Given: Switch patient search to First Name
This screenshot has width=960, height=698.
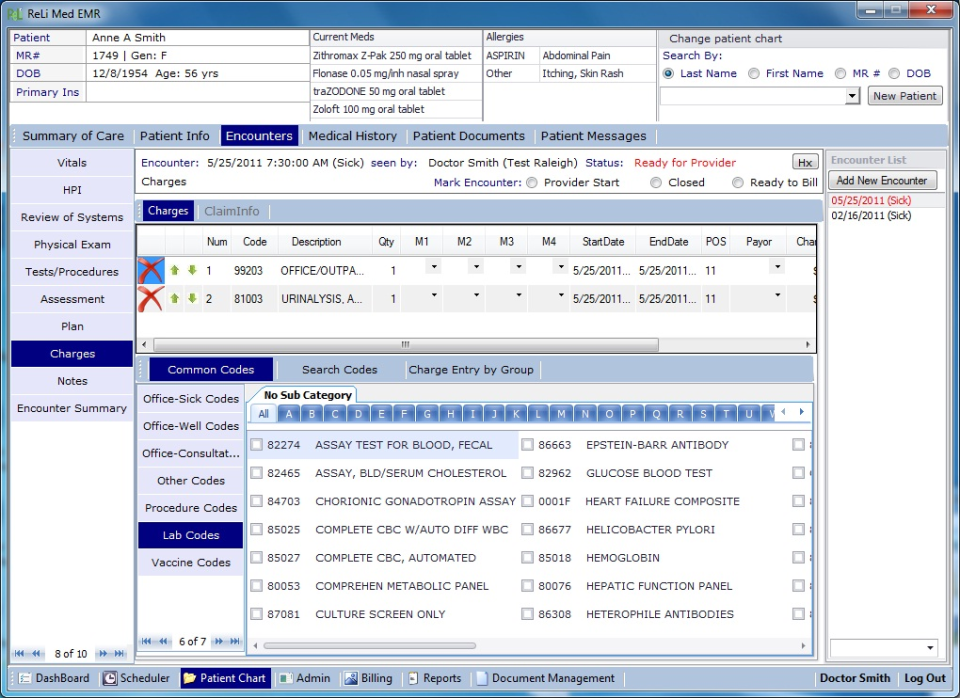Looking at the screenshot, I should coord(753,73).
